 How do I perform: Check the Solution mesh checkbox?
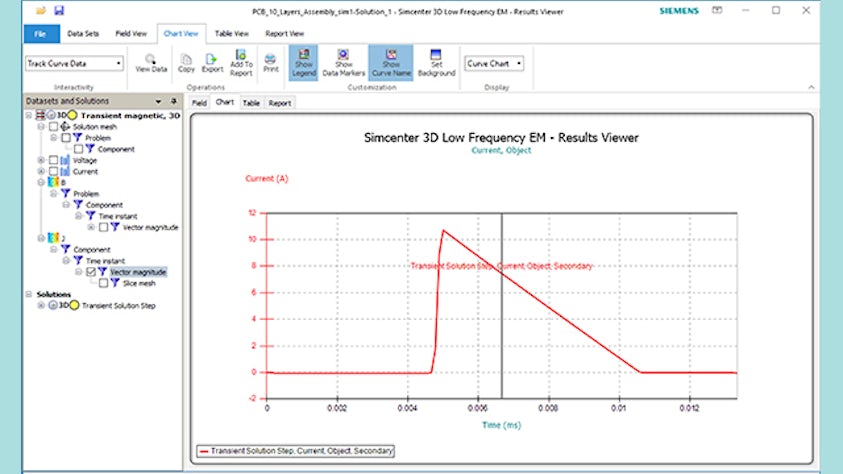[53, 127]
